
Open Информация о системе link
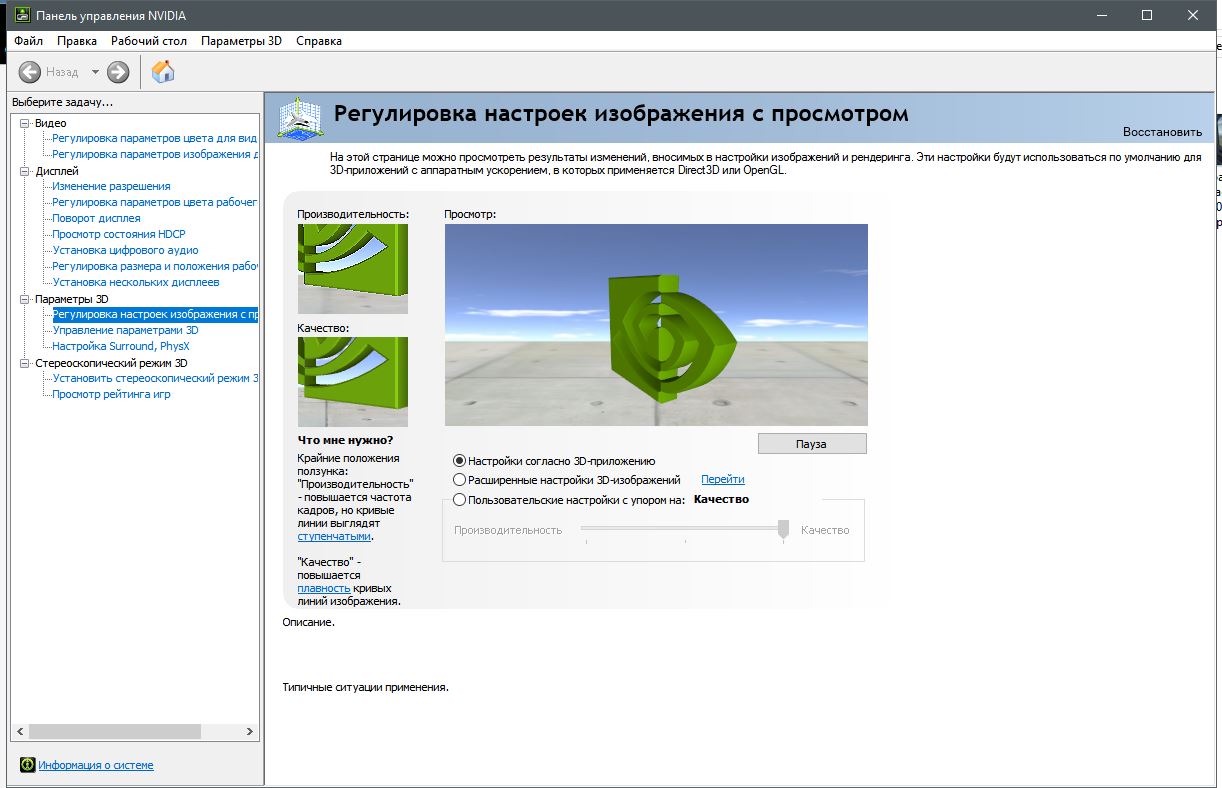click(x=96, y=765)
